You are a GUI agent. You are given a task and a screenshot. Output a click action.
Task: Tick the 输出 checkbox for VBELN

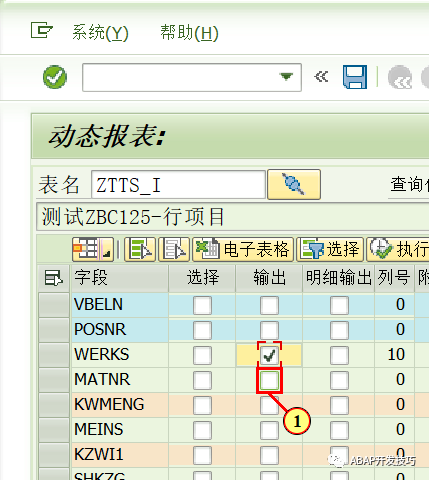click(269, 305)
